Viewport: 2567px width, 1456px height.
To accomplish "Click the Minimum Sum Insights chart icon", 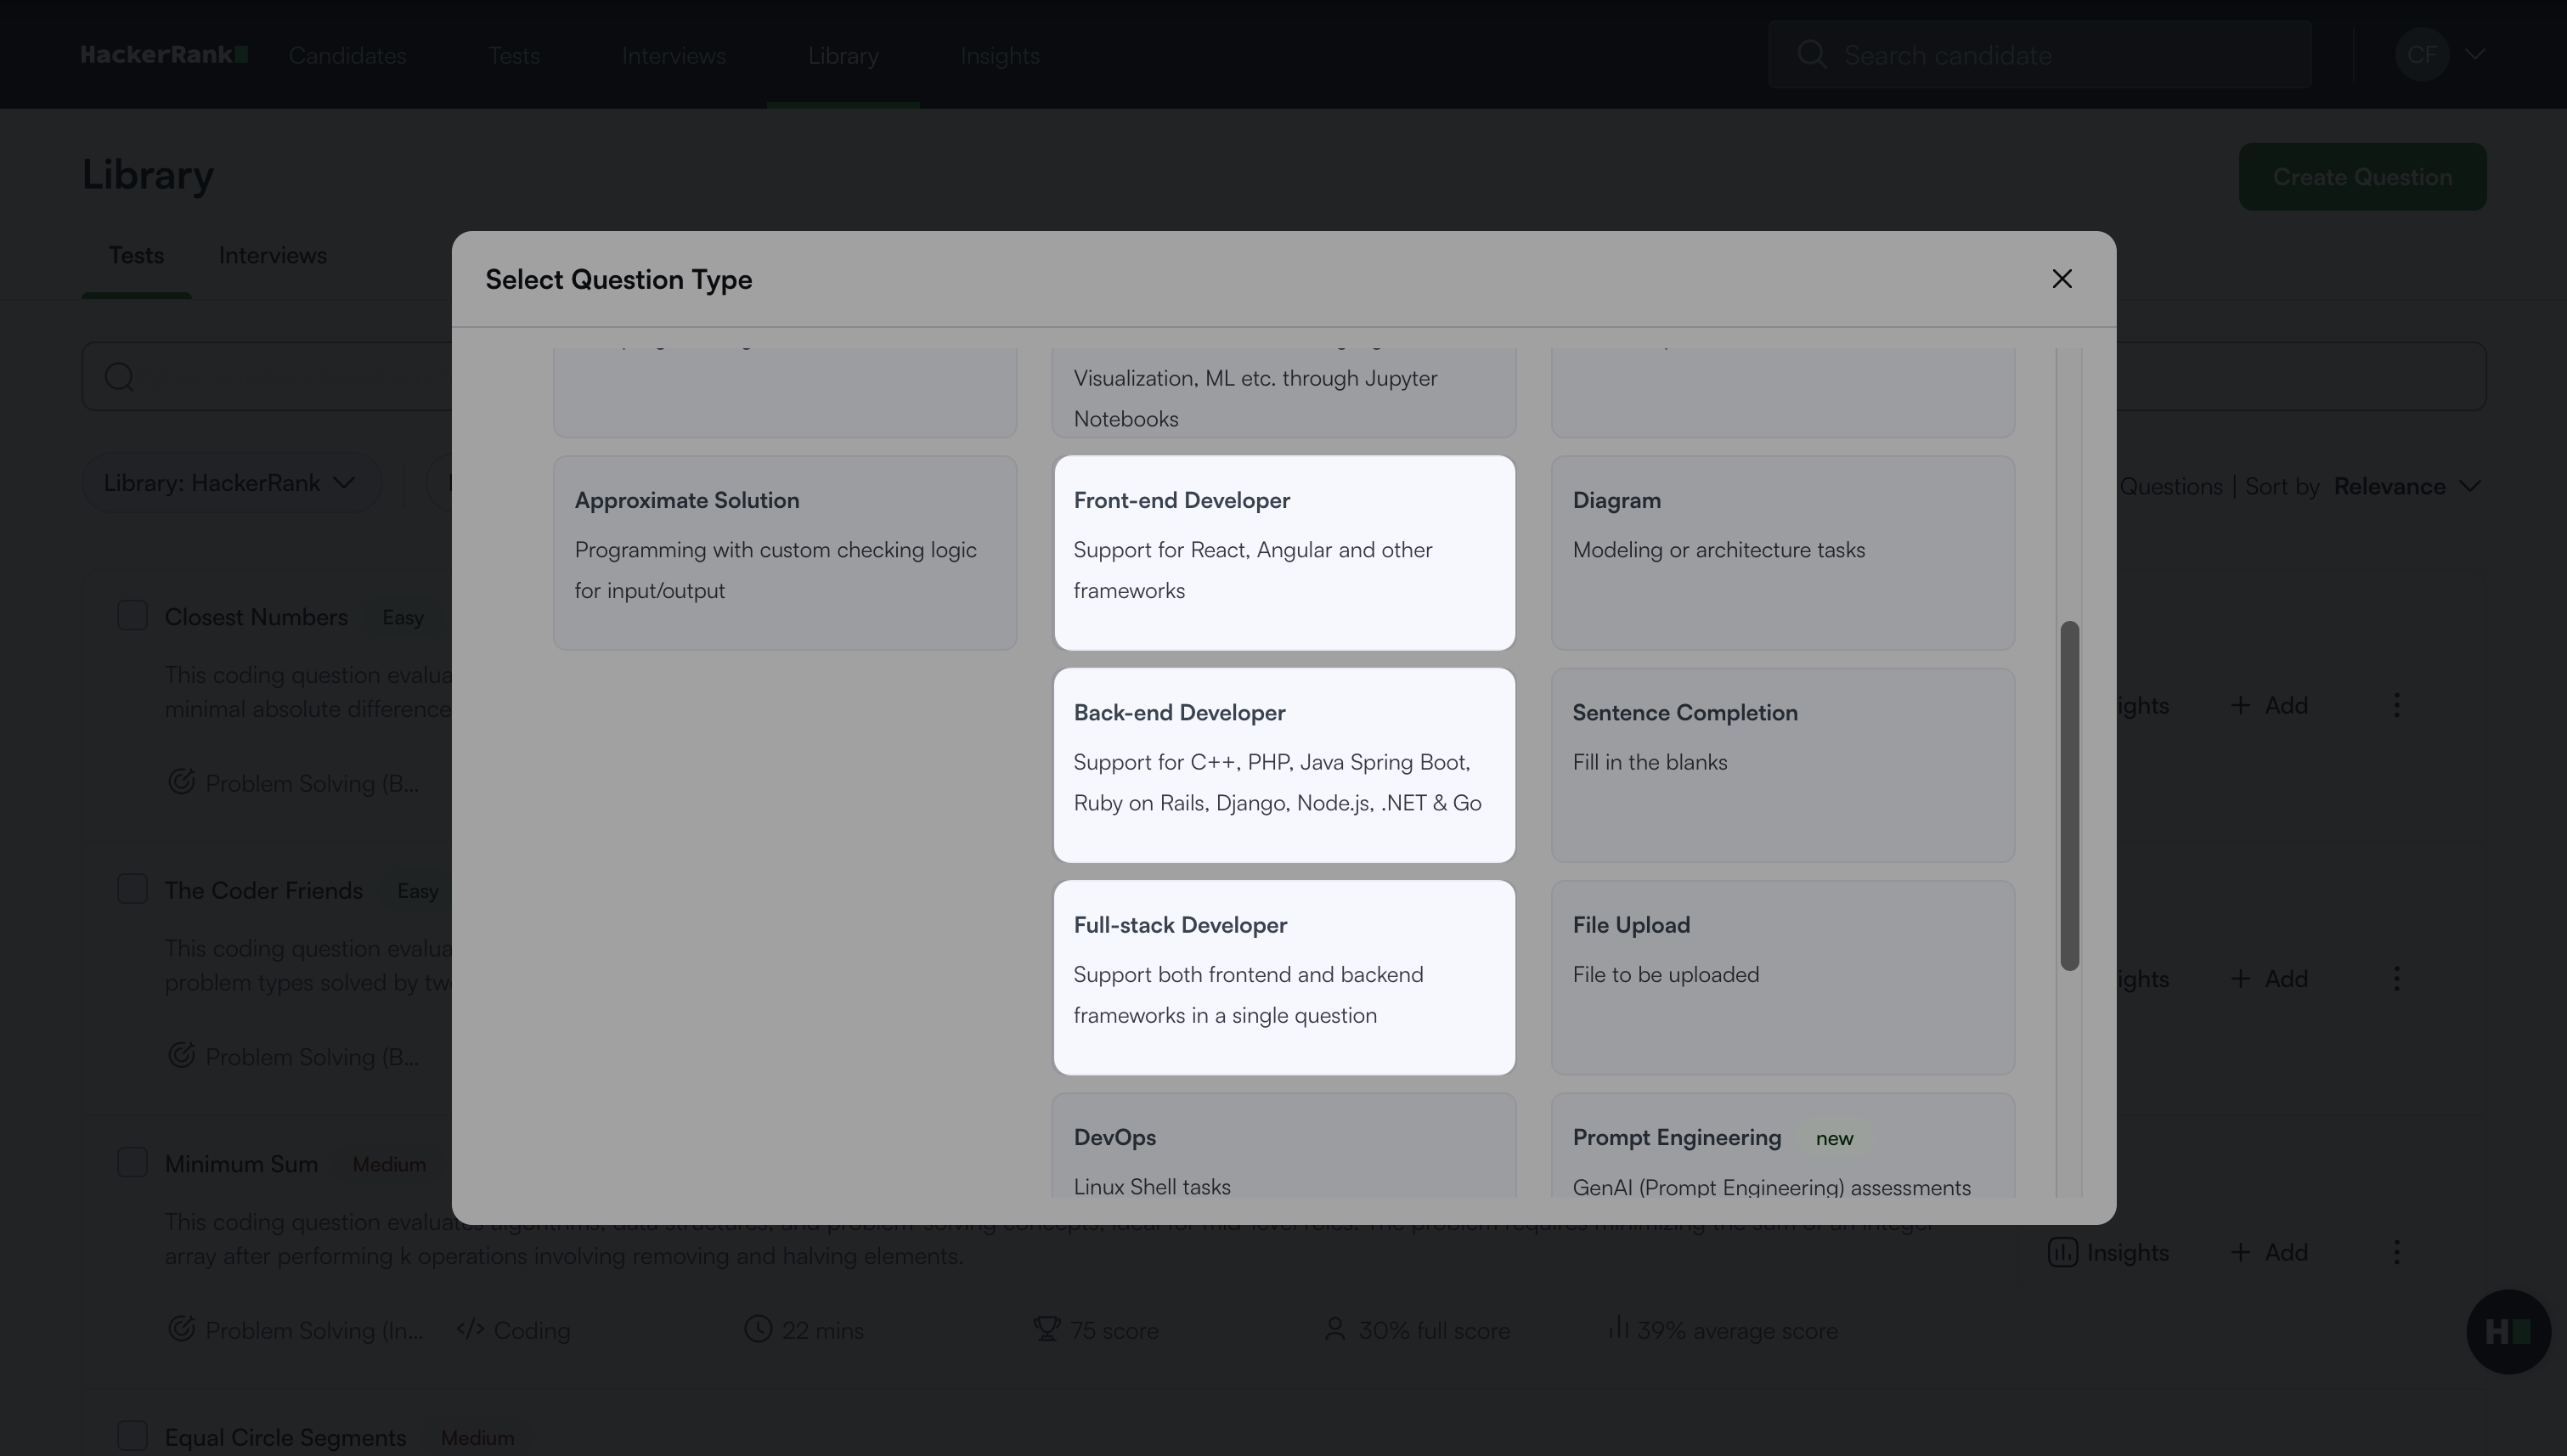I will click(2062, 1252).
